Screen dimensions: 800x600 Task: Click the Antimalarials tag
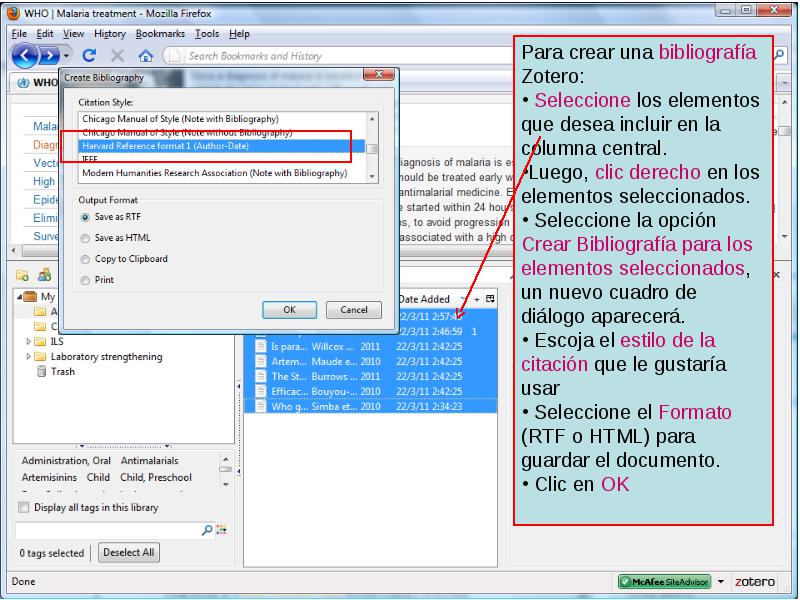click(149, 461)
